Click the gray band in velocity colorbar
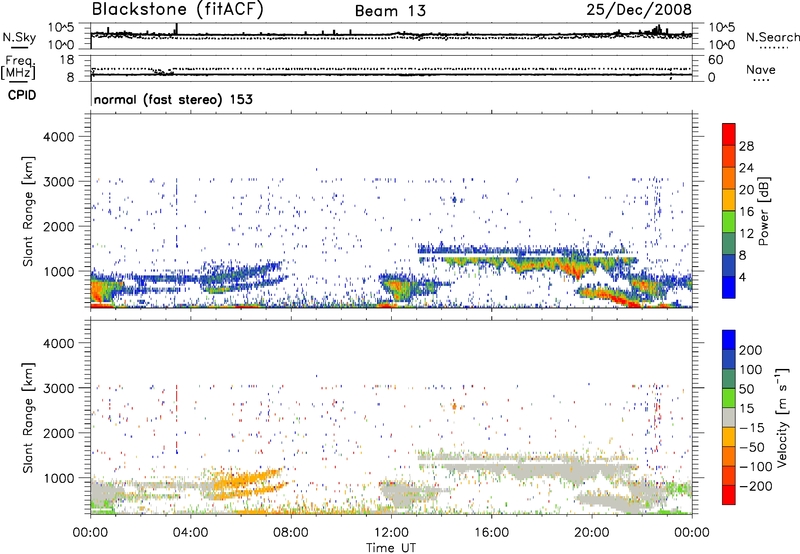Screen dimensions: 800x554 729,417
